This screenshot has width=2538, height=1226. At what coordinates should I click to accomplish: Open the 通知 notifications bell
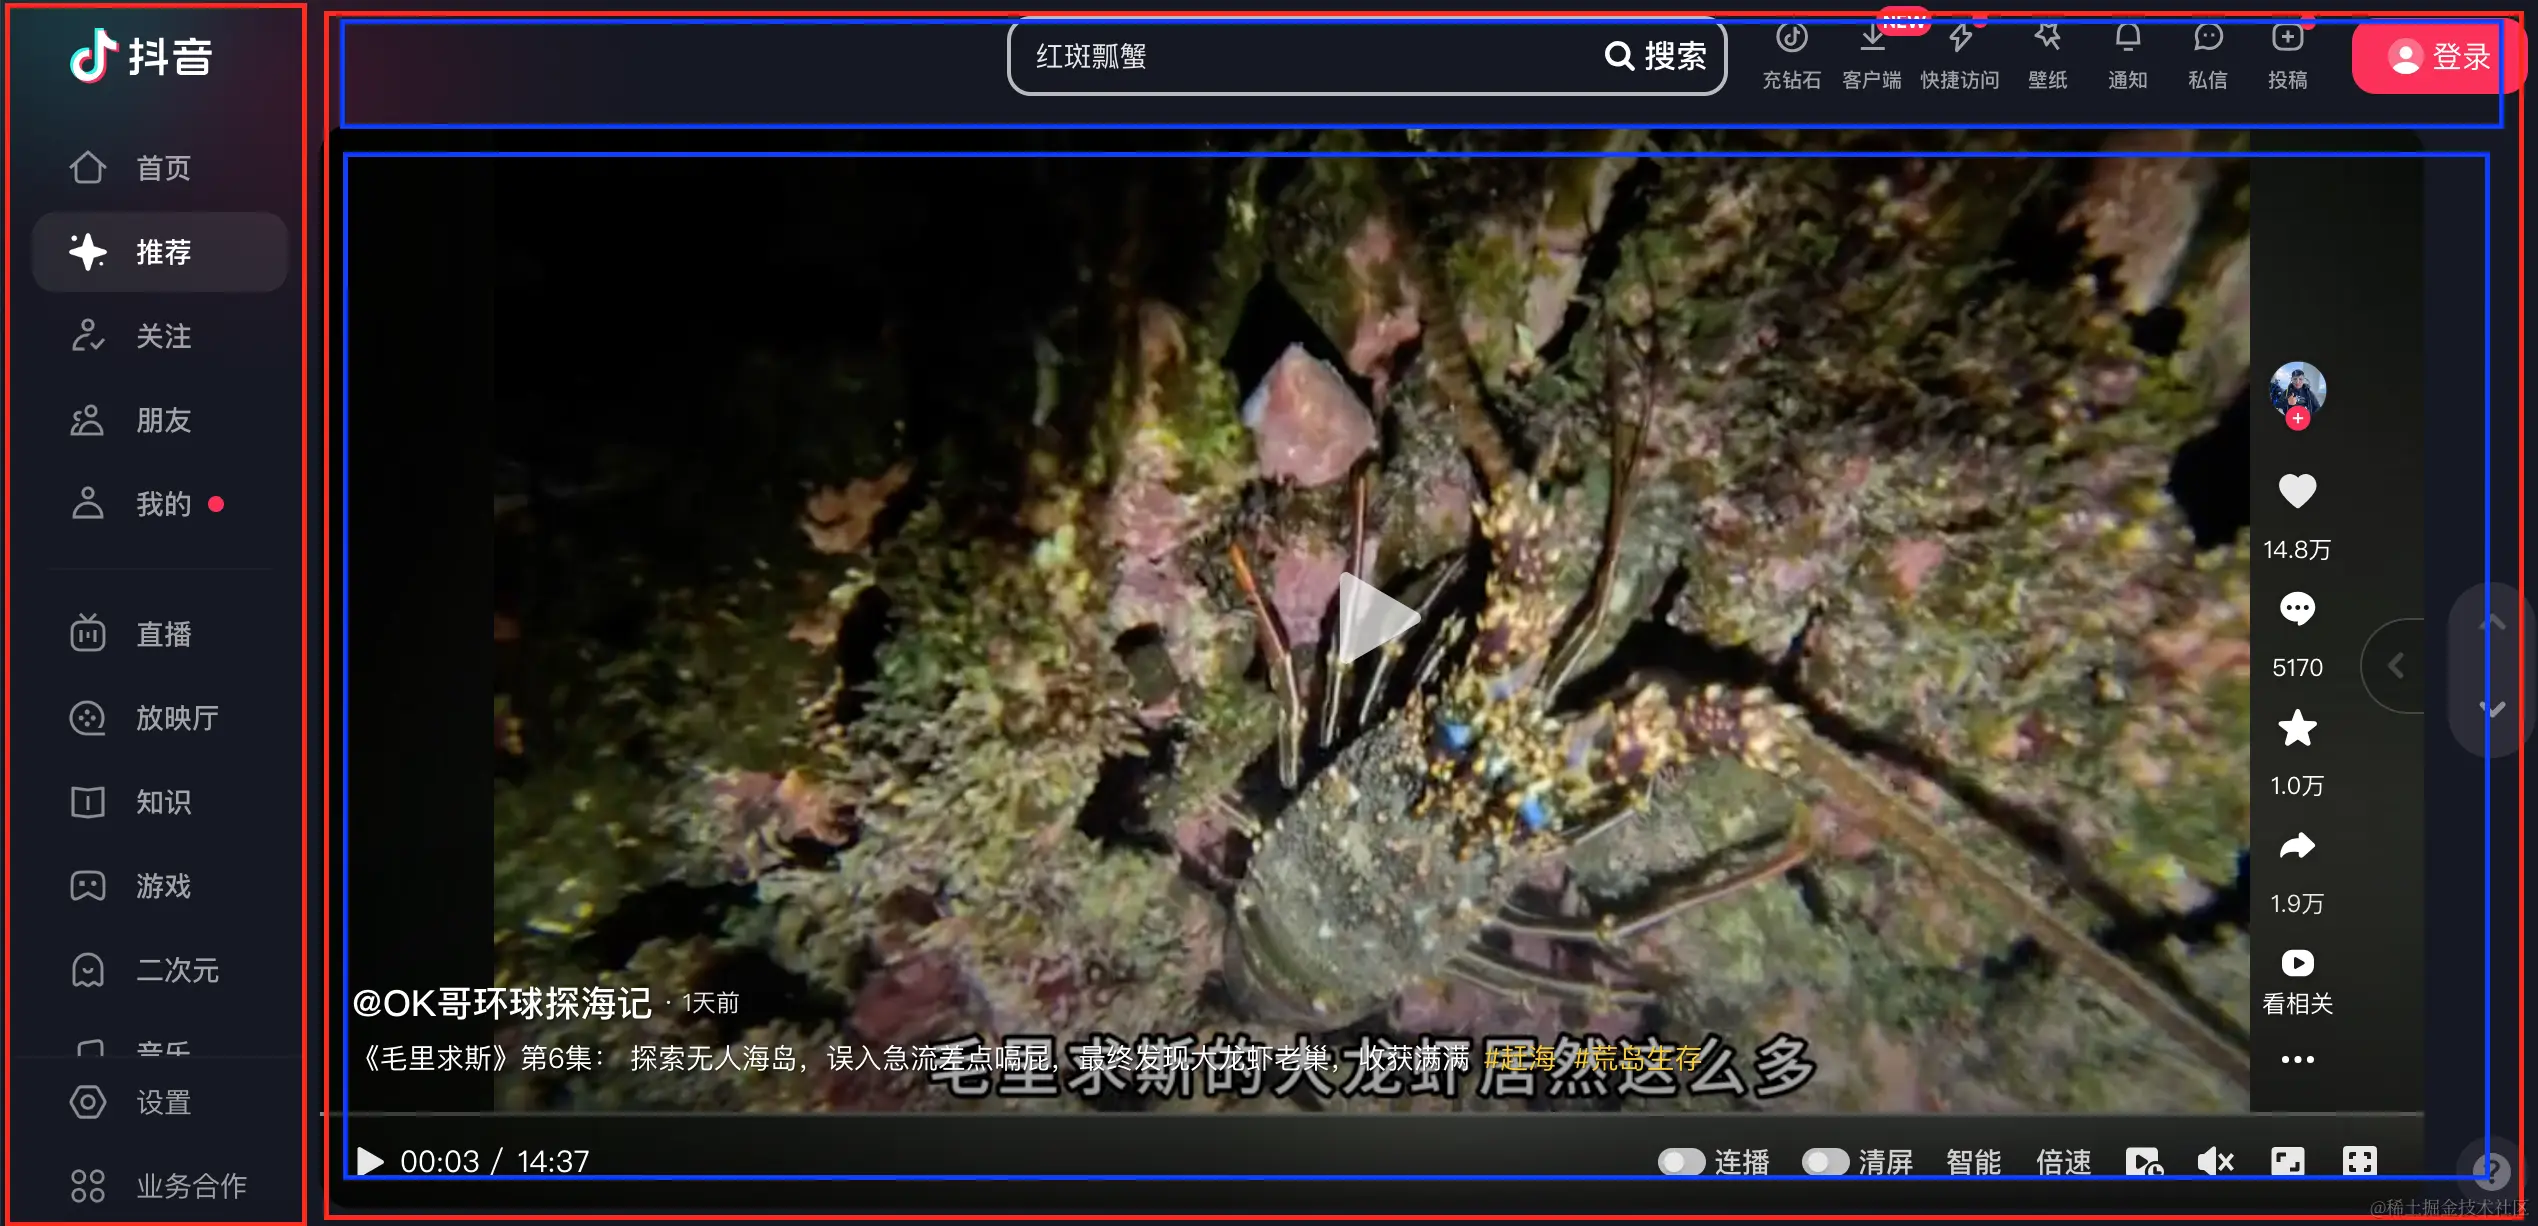(2127, 40)
